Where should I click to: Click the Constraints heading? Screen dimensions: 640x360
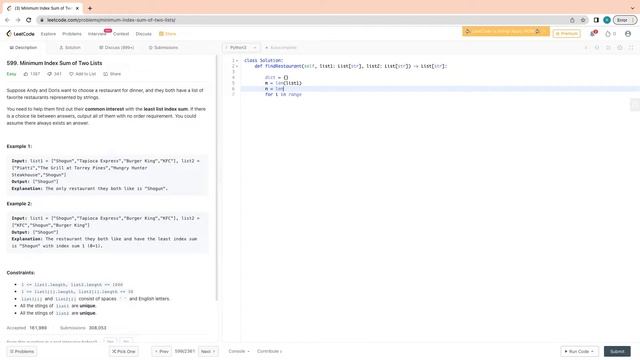click(x=21, y=273)
